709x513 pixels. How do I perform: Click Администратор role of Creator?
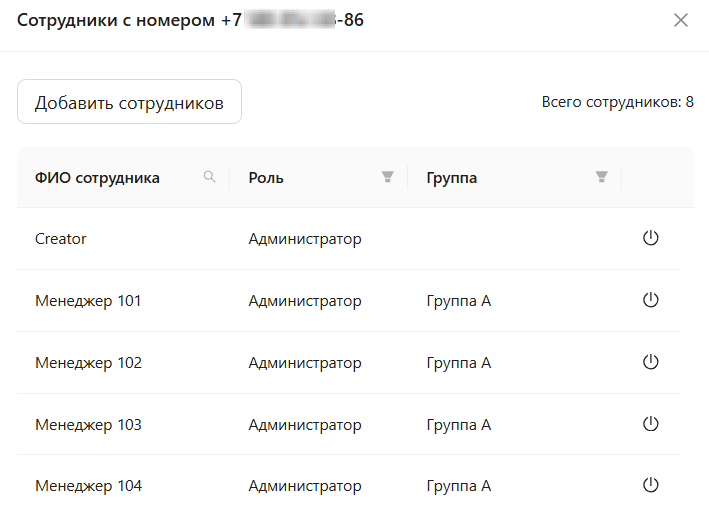point(305,239)
